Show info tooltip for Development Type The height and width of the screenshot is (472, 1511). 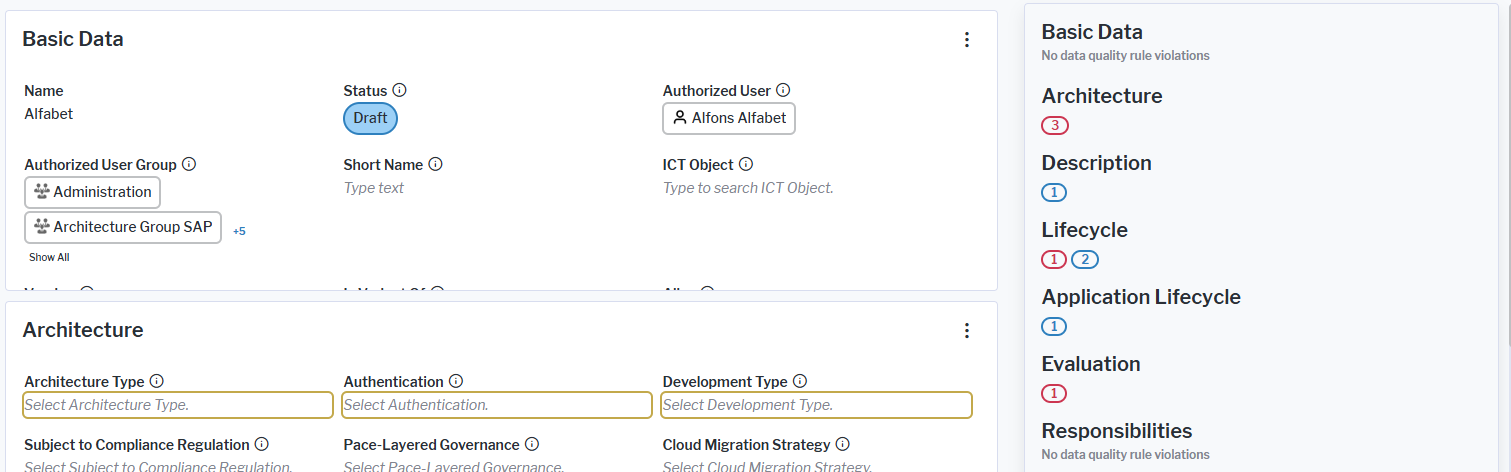point(800,381)
